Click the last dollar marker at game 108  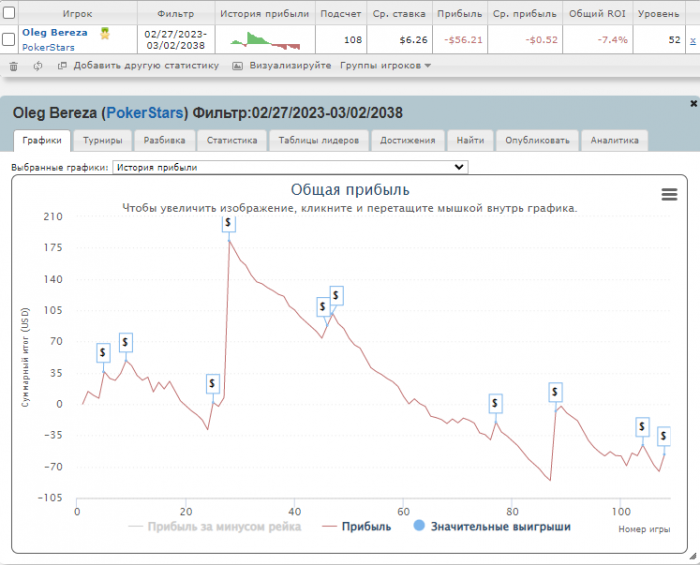click(663, 436)
